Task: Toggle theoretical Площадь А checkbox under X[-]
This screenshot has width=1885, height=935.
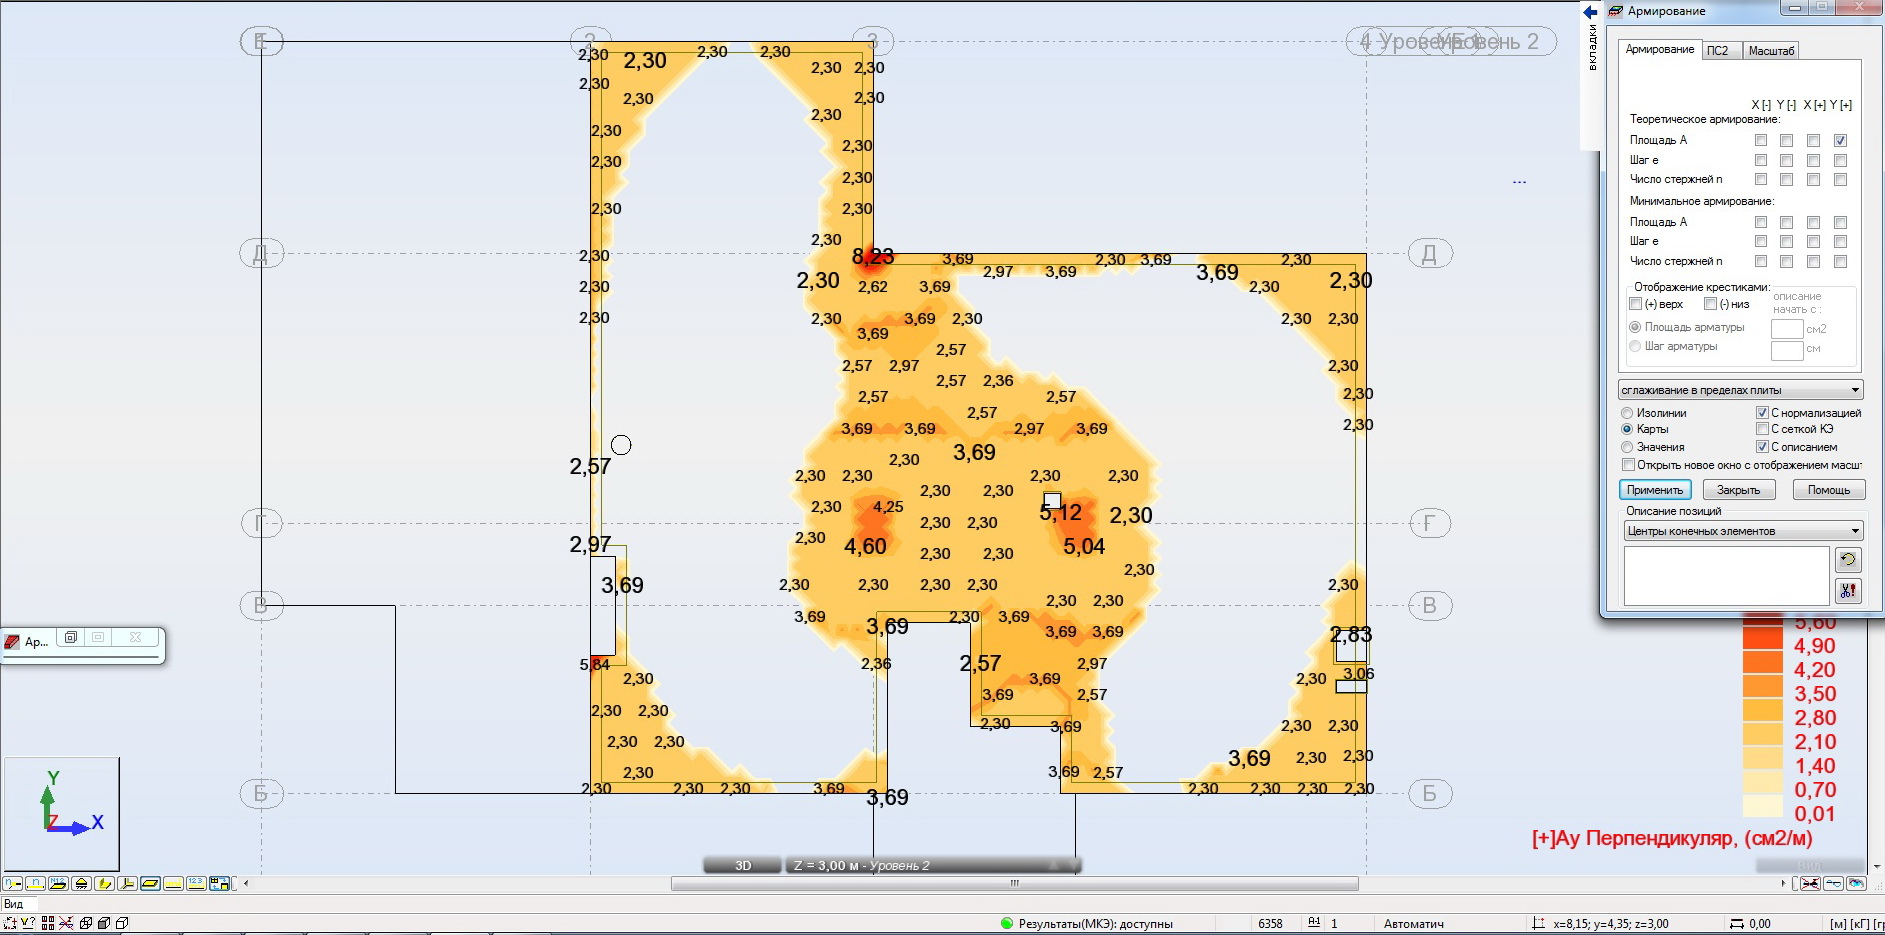Action: tap(1761, 141)
